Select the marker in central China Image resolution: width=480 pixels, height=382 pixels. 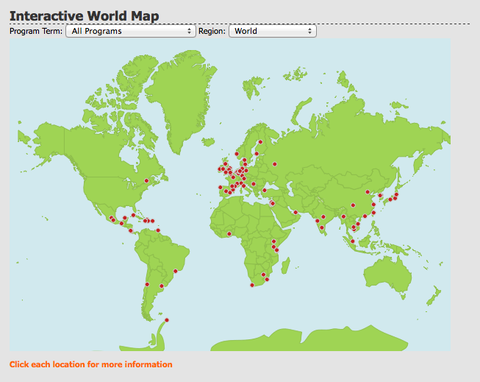353,205
